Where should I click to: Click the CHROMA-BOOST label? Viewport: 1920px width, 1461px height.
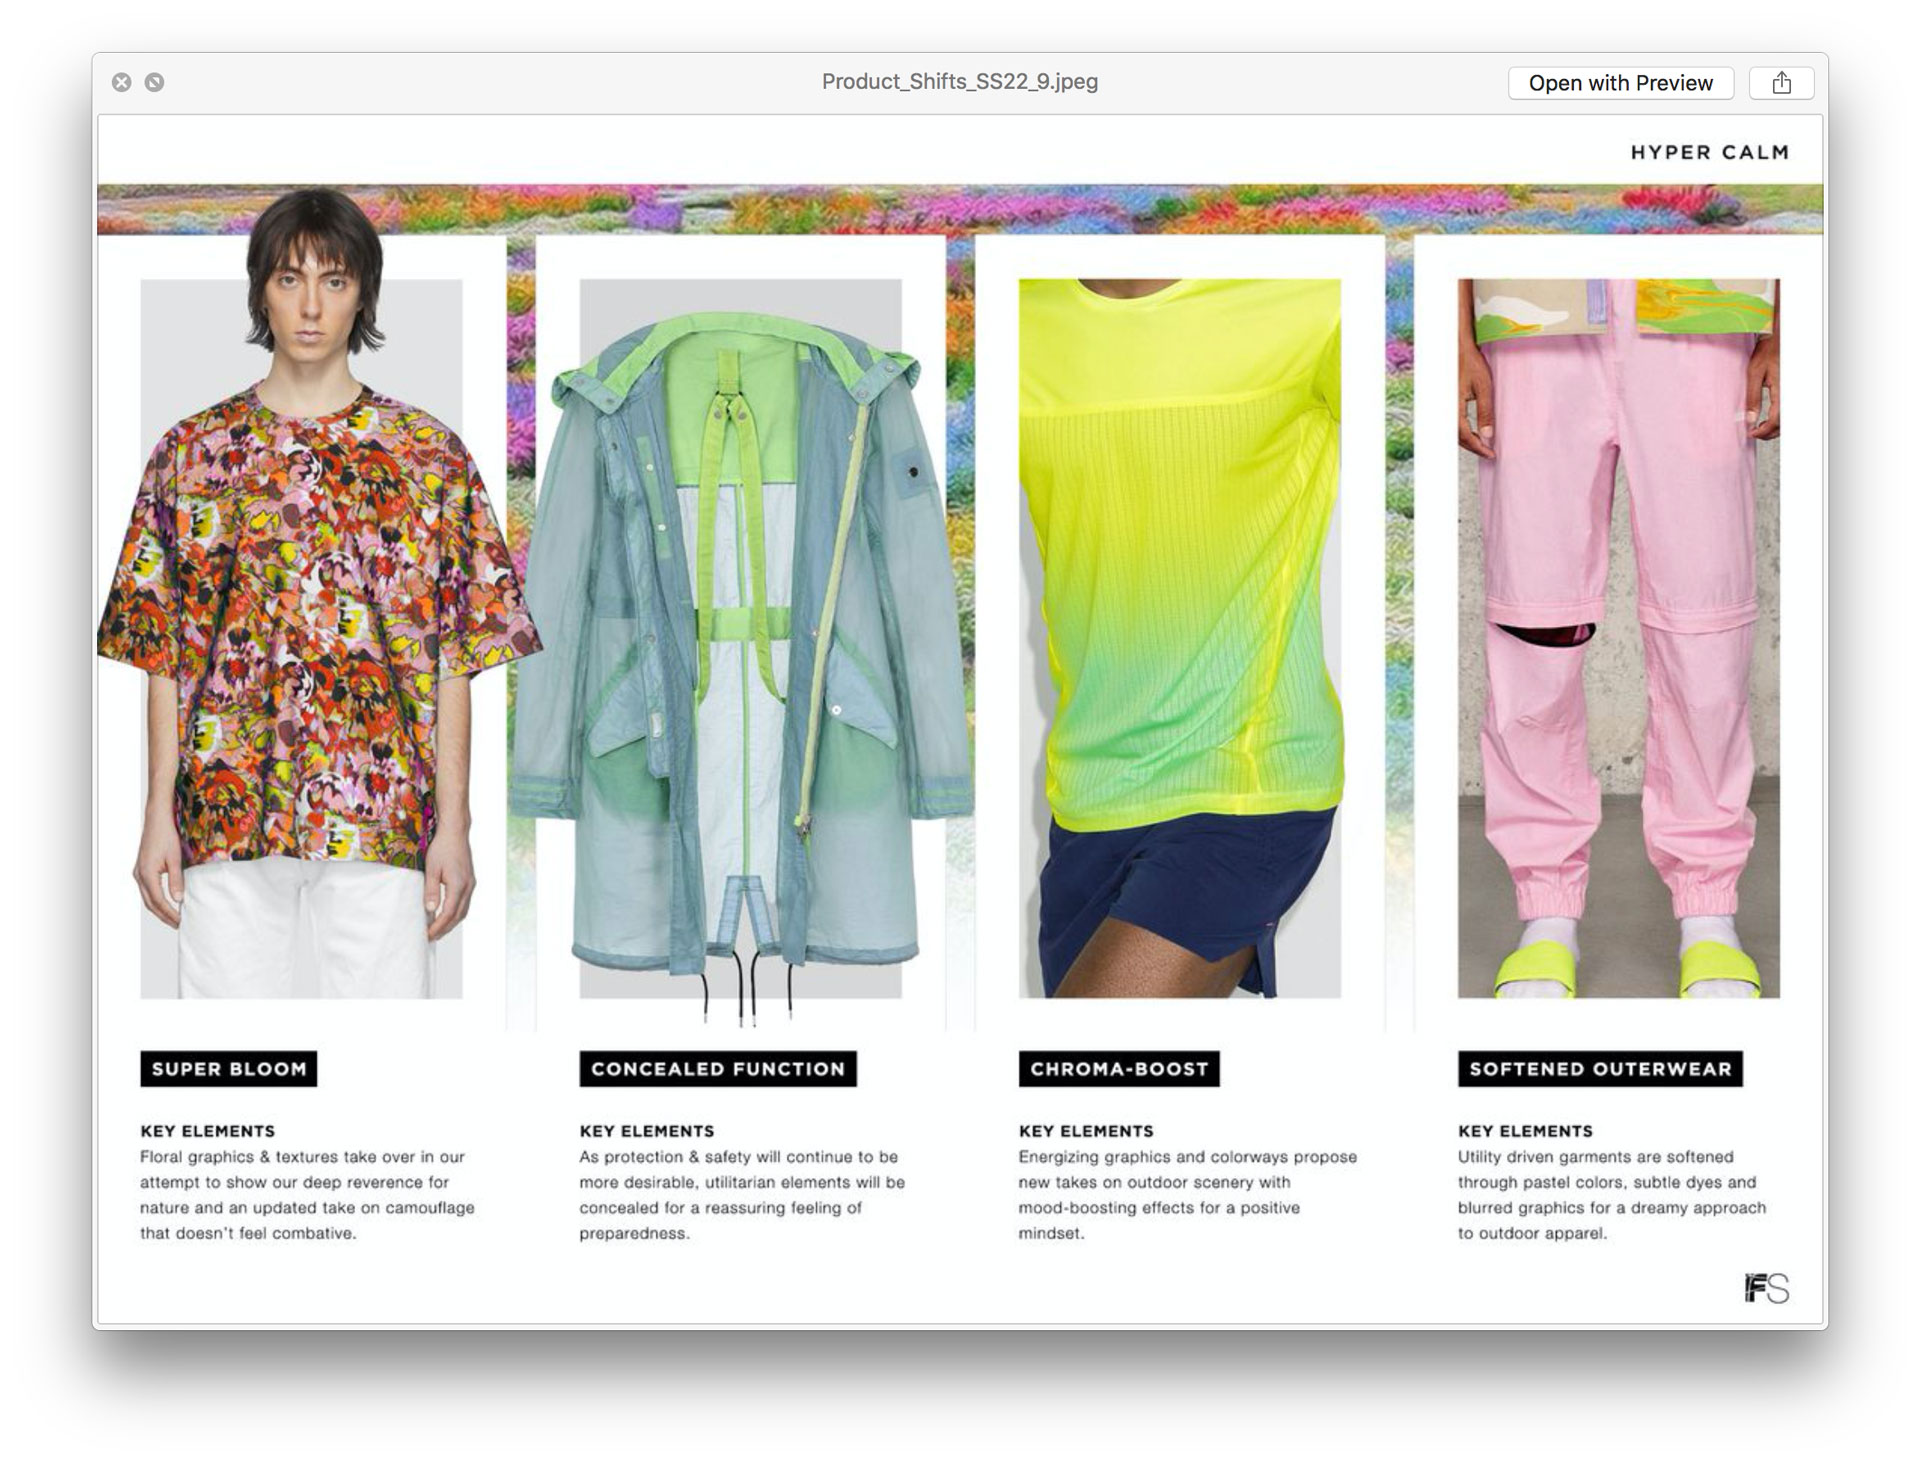point(1119,1069)
